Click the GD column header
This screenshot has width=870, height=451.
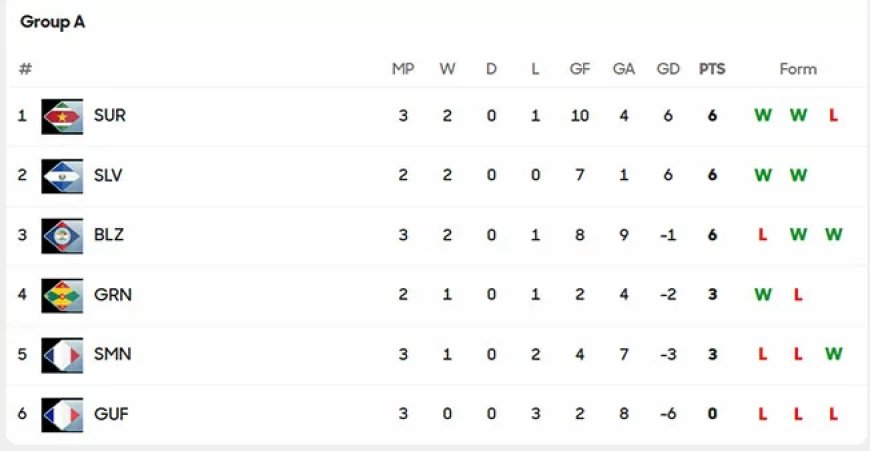tap(668, 69)
